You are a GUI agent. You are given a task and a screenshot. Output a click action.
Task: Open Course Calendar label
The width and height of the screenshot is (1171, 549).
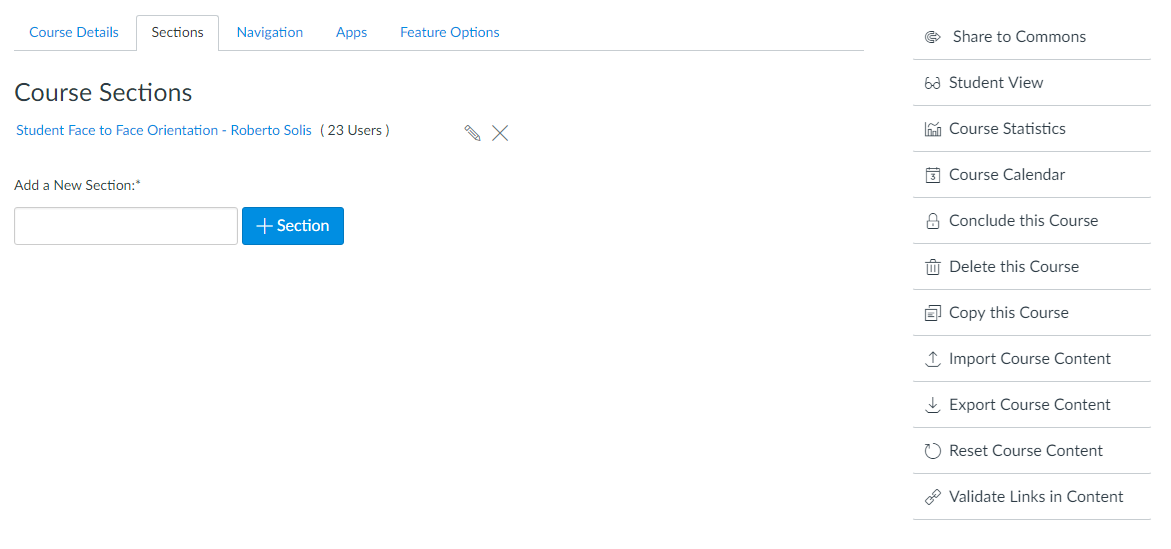(1007, 175)
